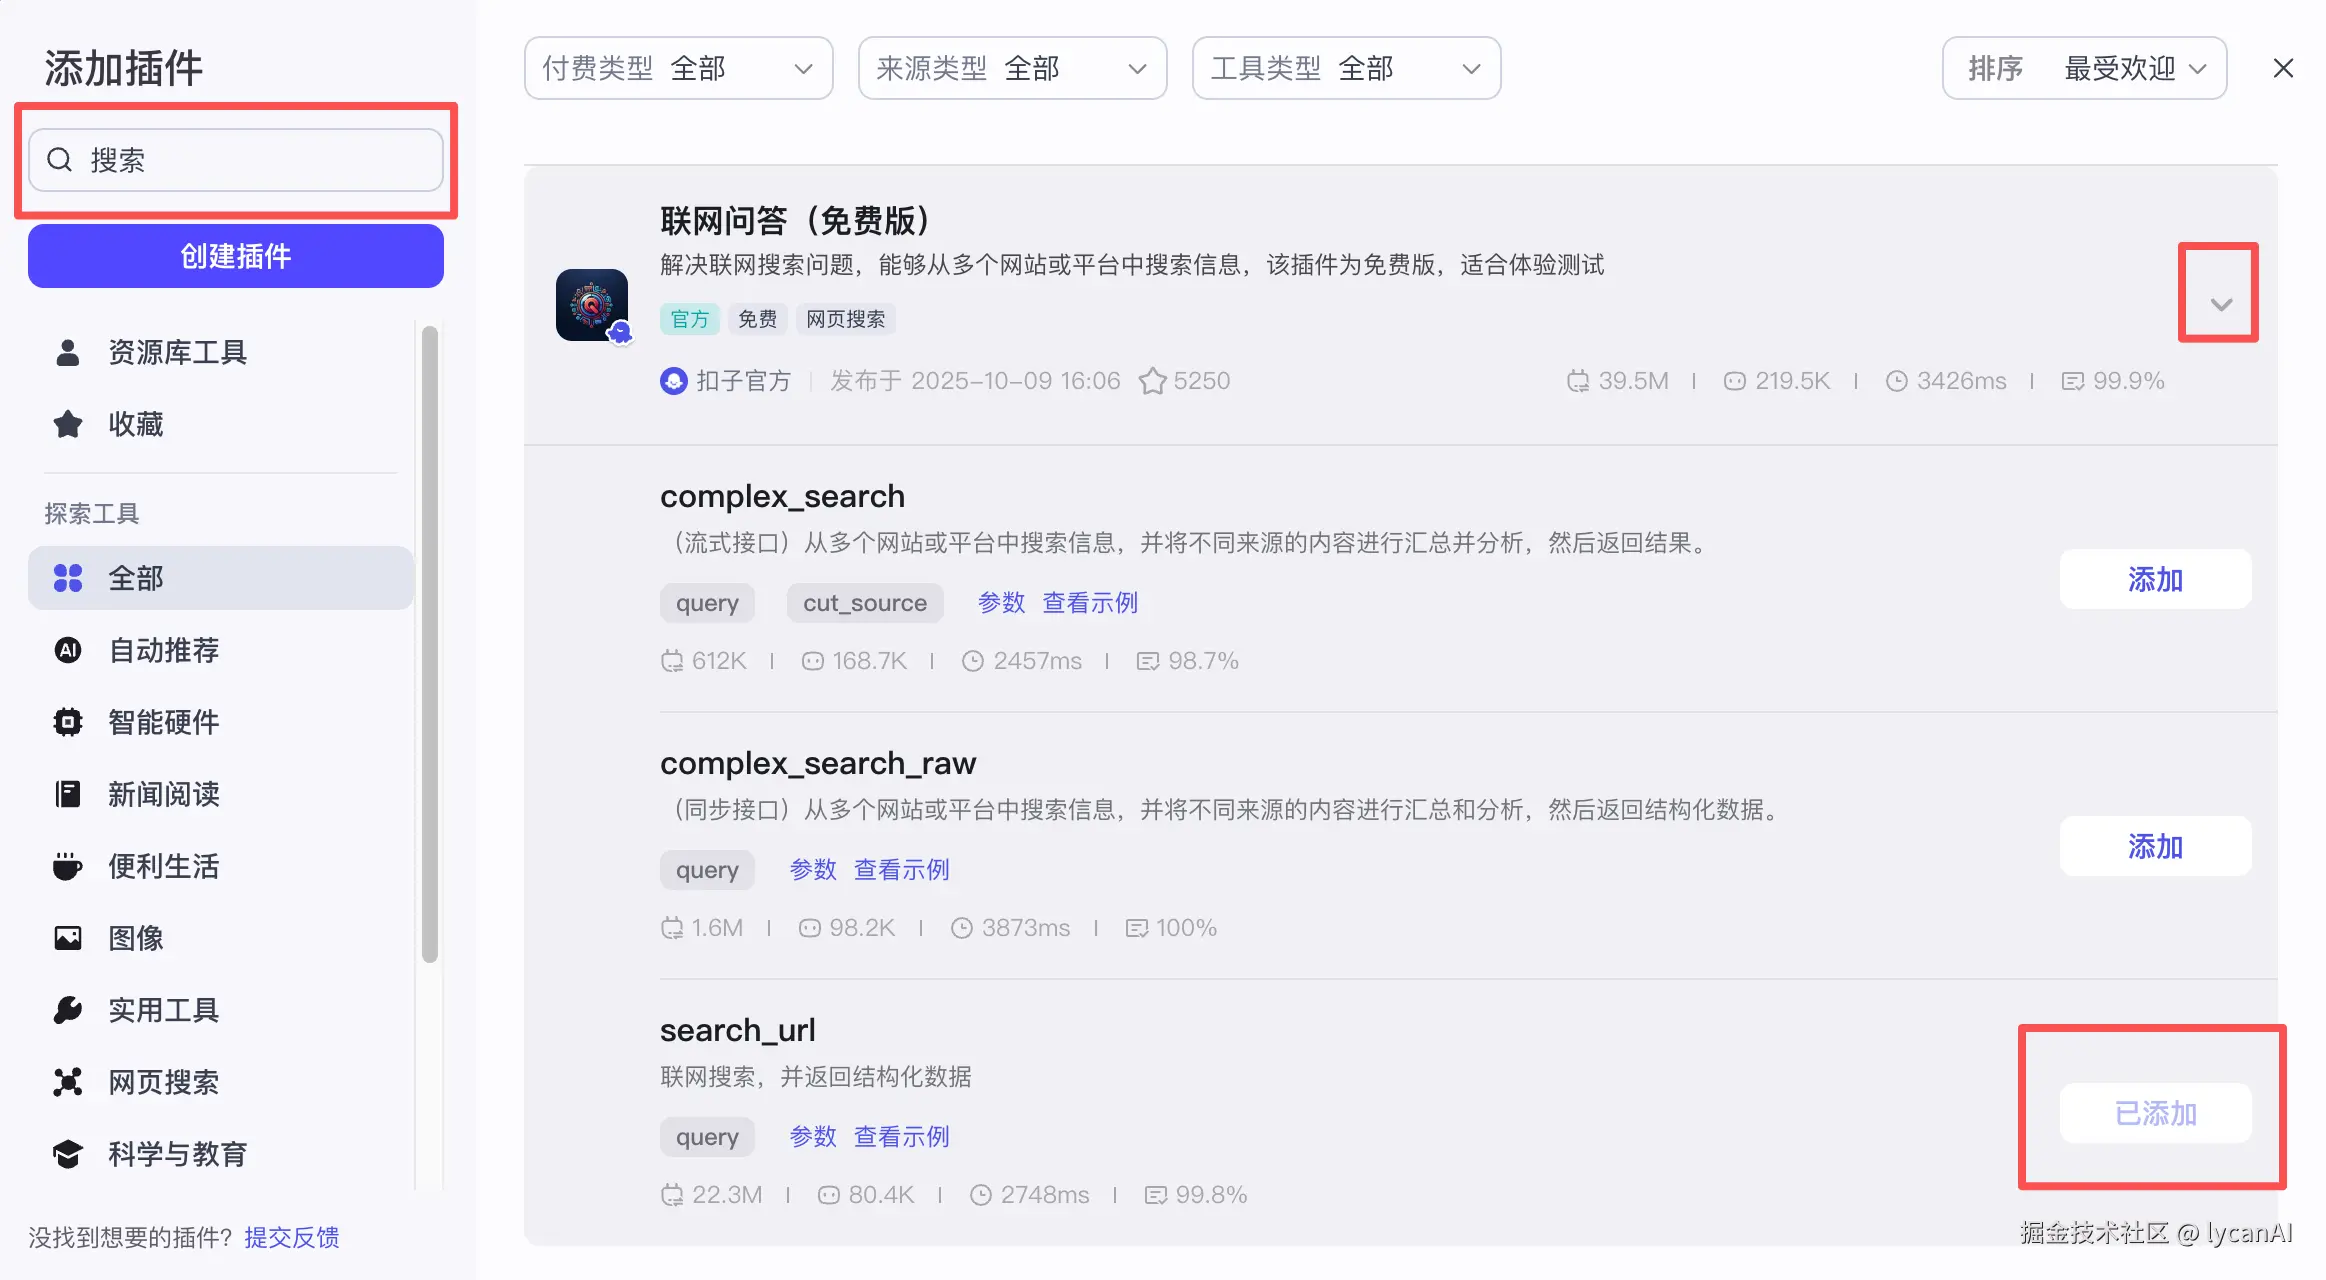Image resolution: width=2326 pixels, height=1280 pixels.
Task: Select the 智能硬件 category icon
Action: (x=66, y=722)
